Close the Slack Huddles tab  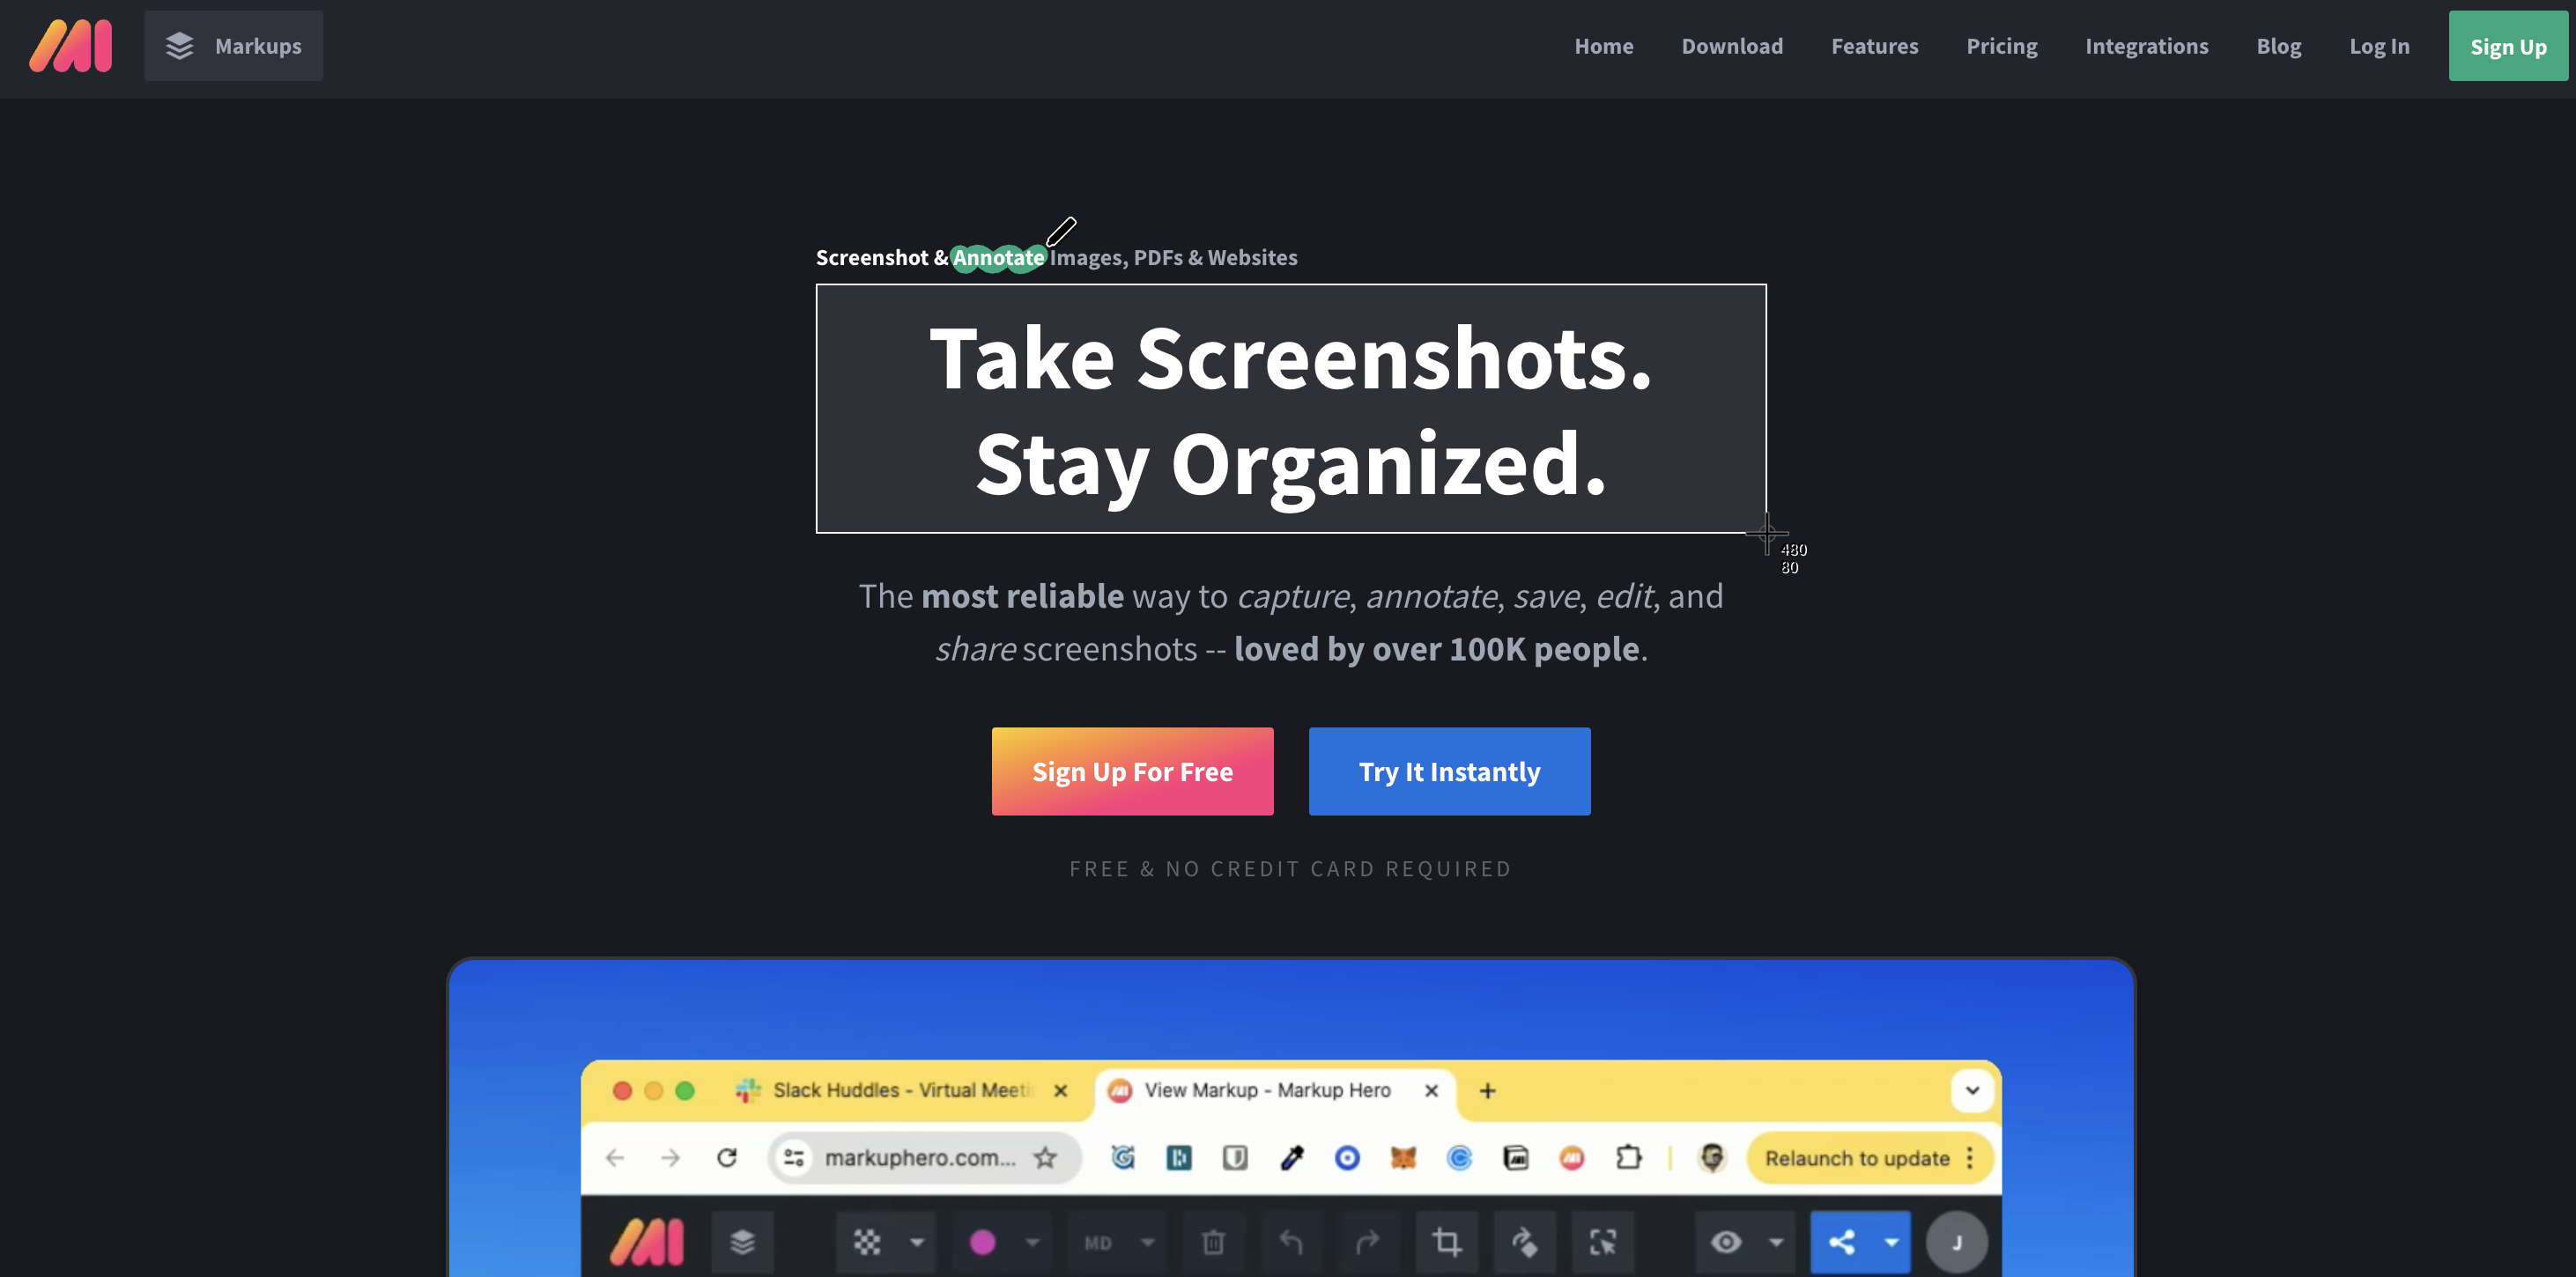point(1061,1090)
